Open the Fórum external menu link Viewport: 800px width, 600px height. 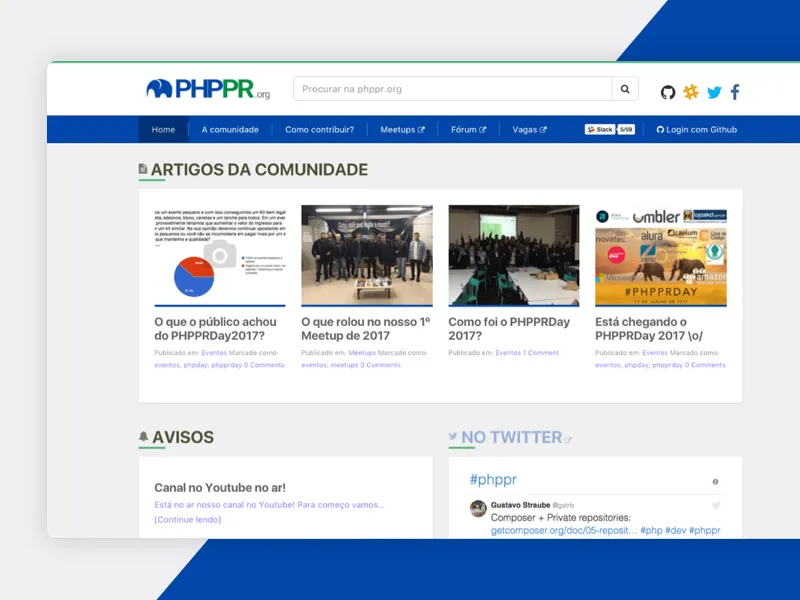[468, 130]
